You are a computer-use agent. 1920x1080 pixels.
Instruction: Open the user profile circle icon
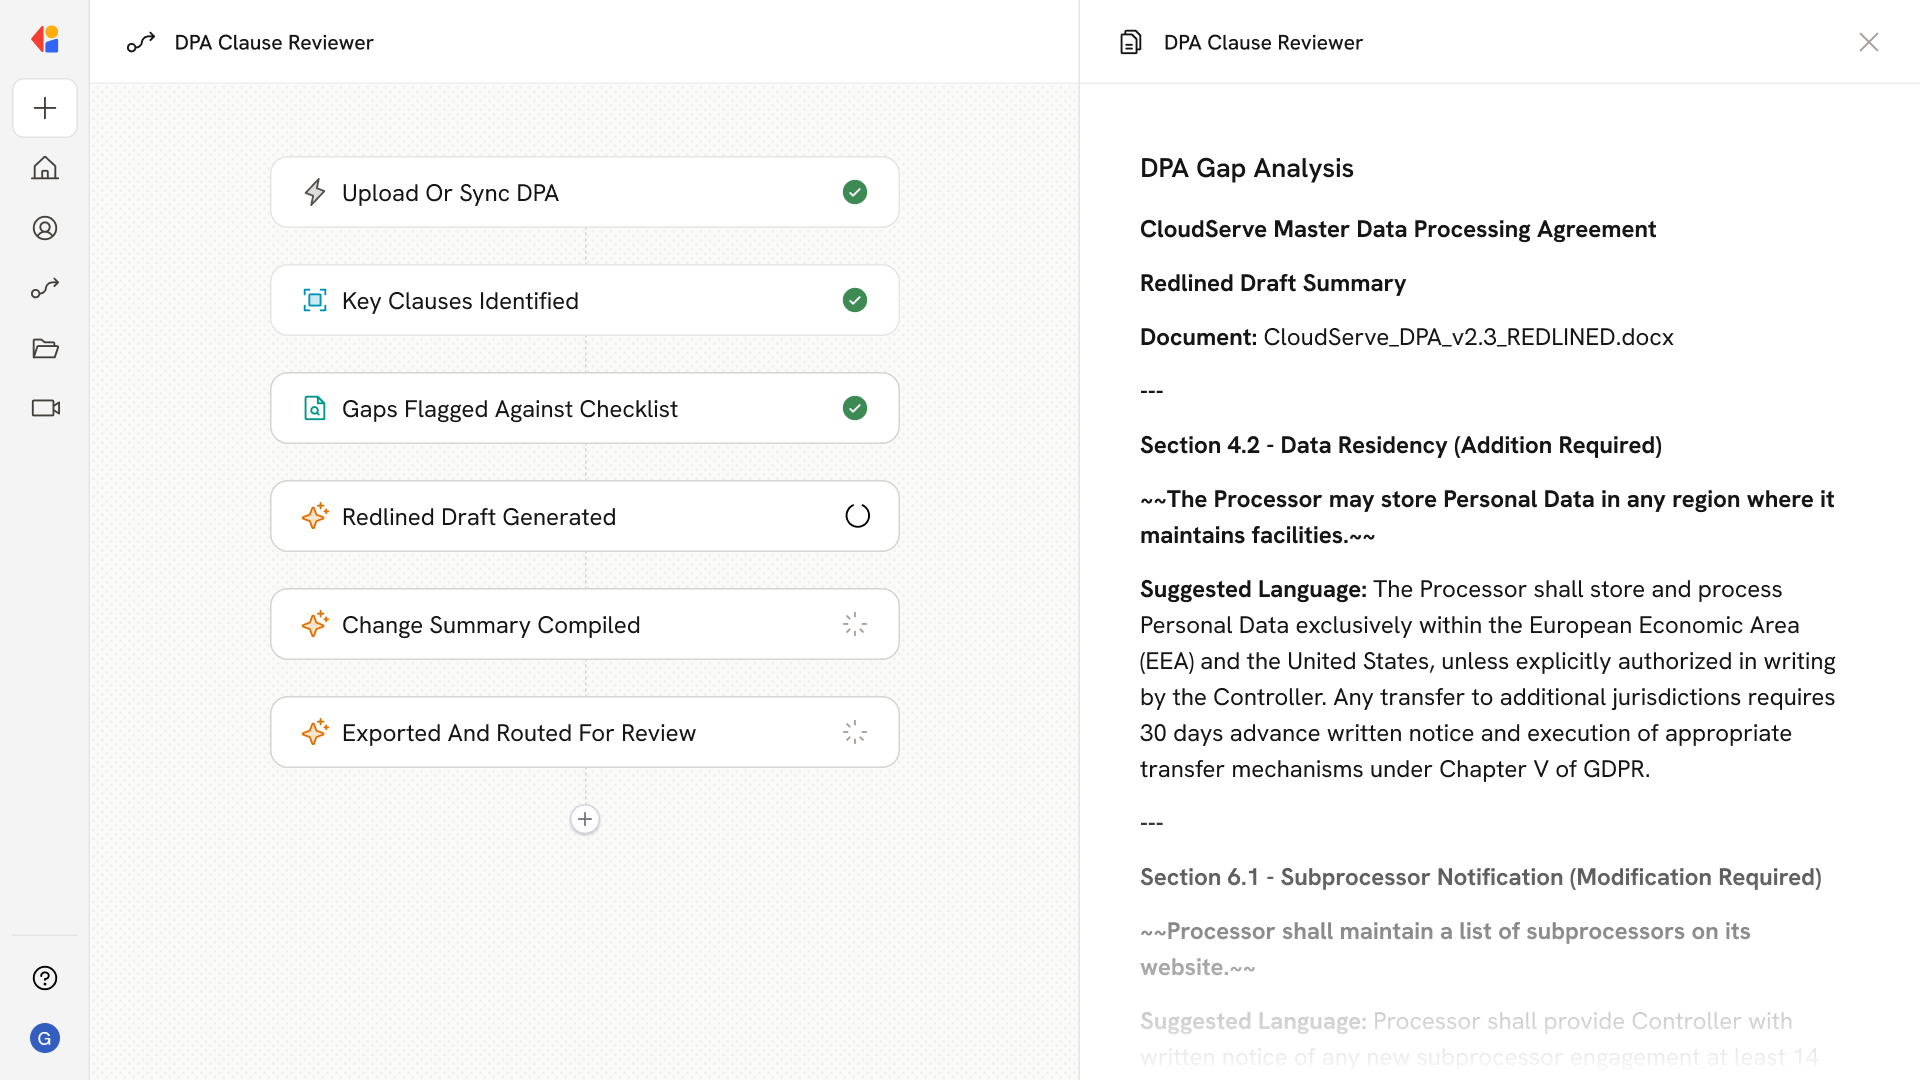coord(45,228)
